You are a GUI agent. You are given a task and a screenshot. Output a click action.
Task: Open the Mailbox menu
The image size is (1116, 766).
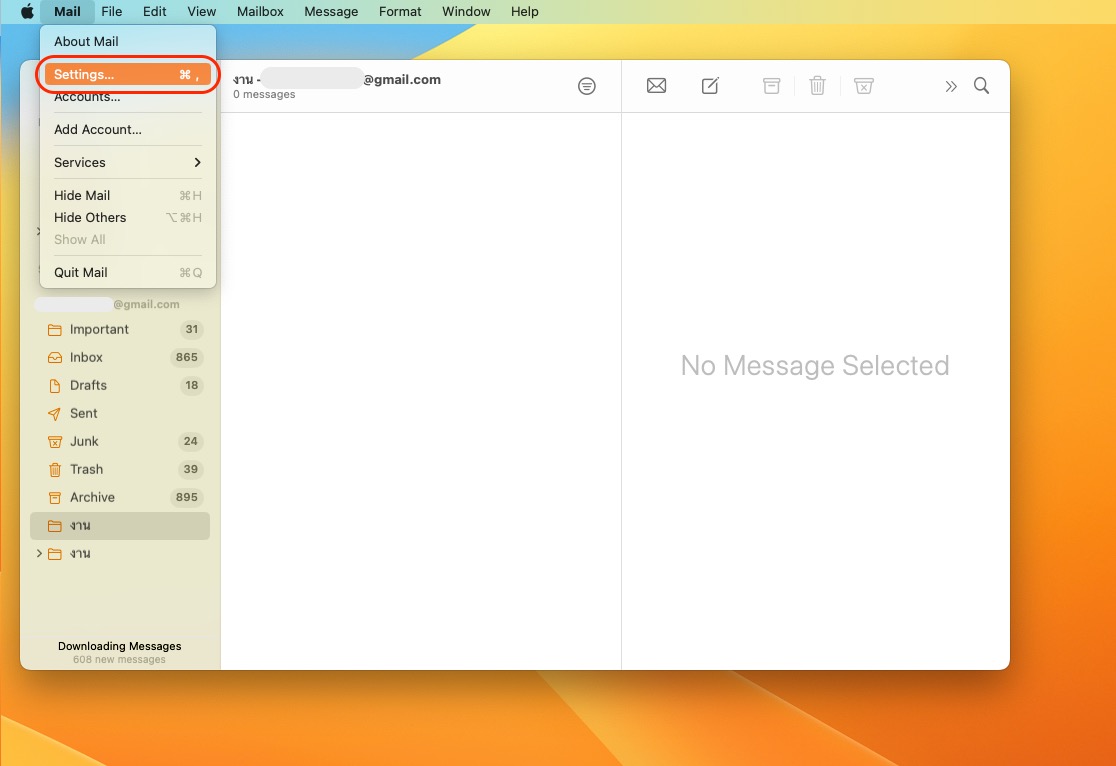[260, 12]
